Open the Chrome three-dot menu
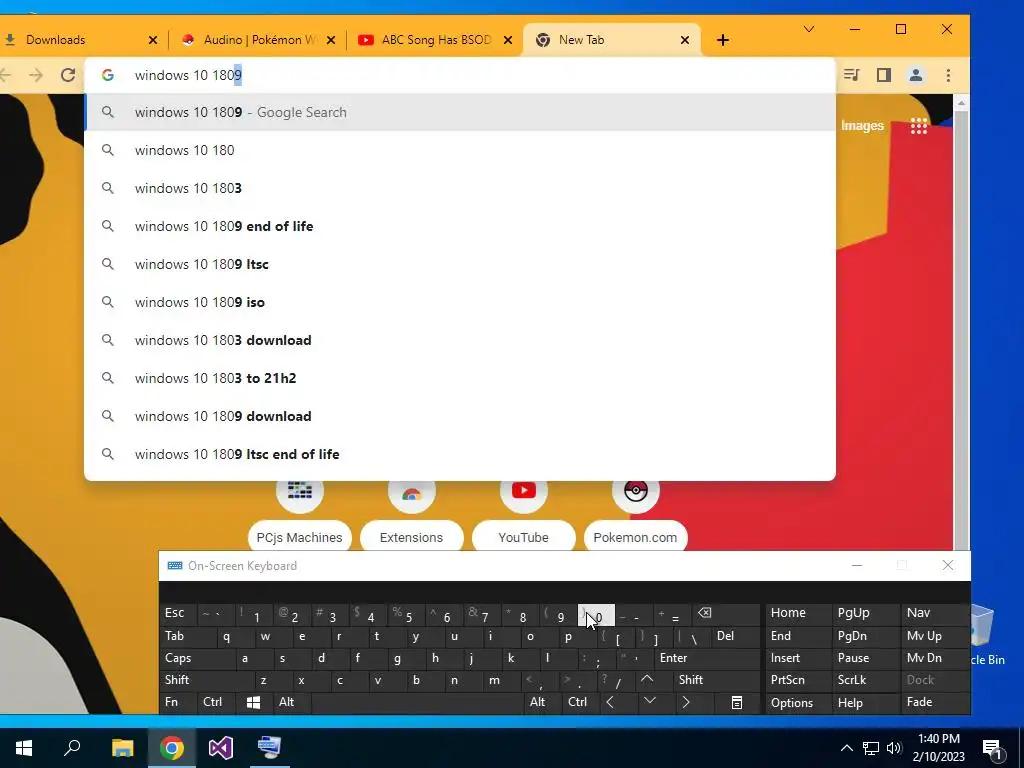 [x=948, y=75]
